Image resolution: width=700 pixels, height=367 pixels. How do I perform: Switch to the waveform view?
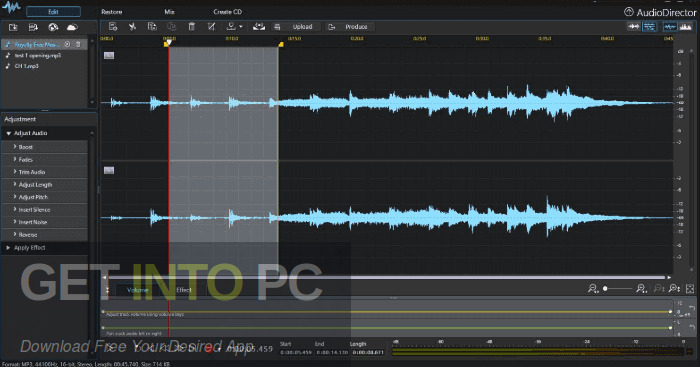click(670, 27)
